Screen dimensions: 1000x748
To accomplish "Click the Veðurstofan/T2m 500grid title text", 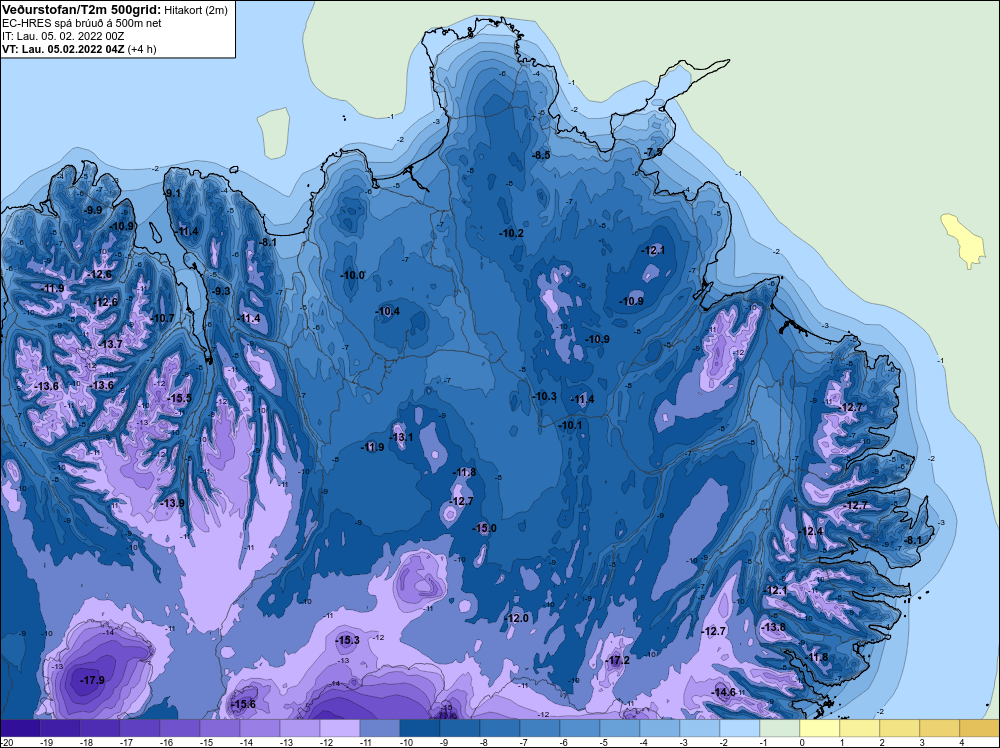I will (x=82, y=9).
